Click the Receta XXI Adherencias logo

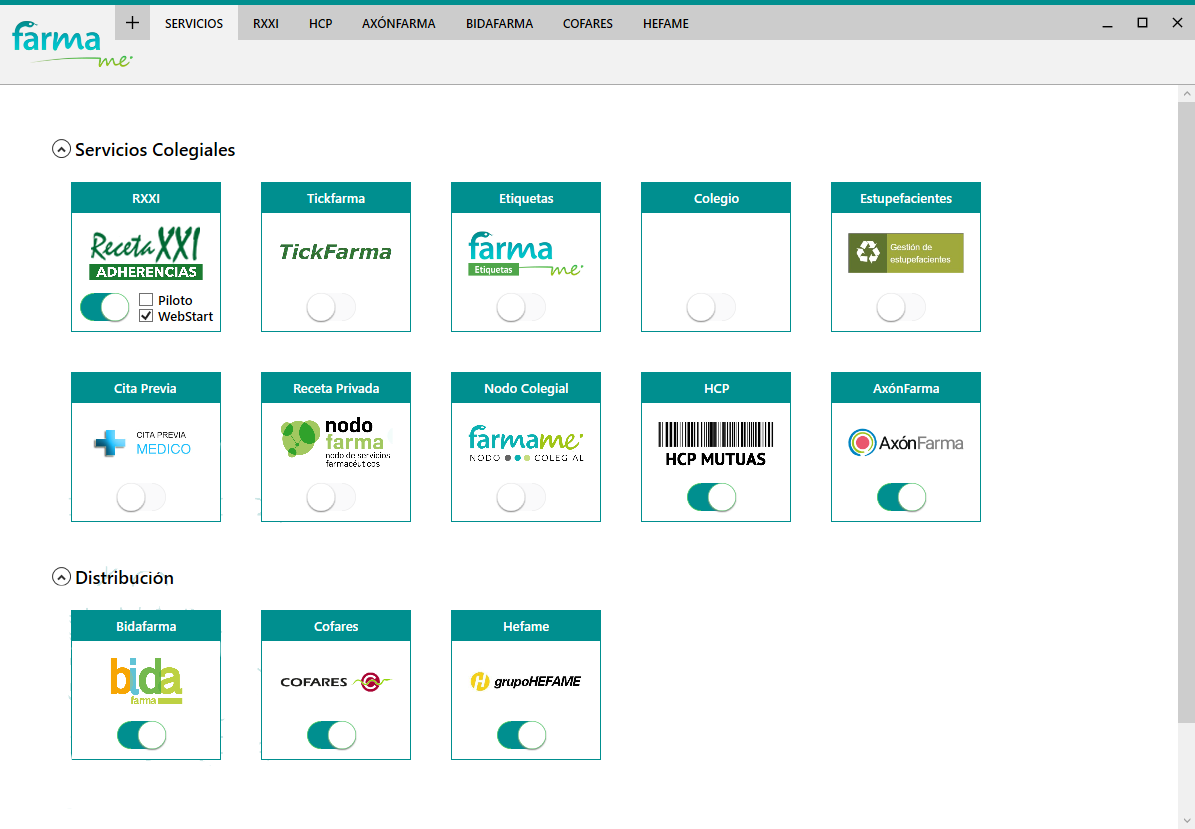[x=146, y=253]
